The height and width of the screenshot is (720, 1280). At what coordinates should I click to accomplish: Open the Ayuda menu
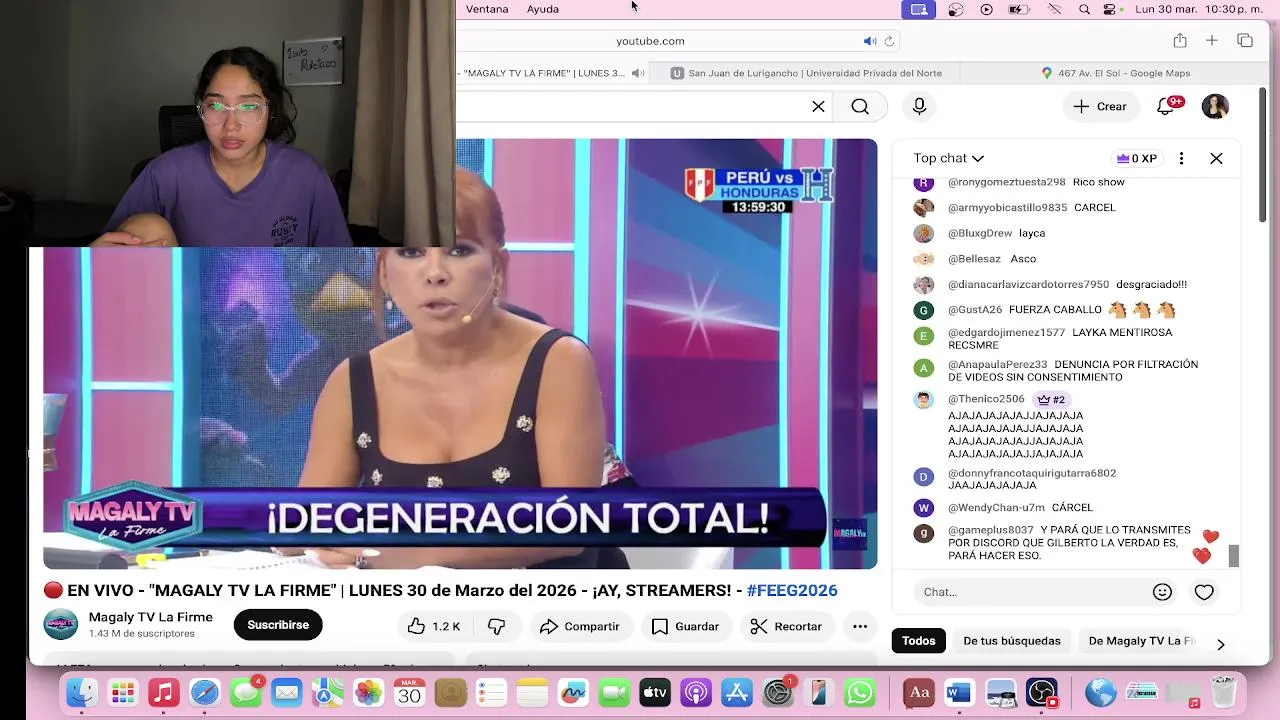tap(543, 9)
